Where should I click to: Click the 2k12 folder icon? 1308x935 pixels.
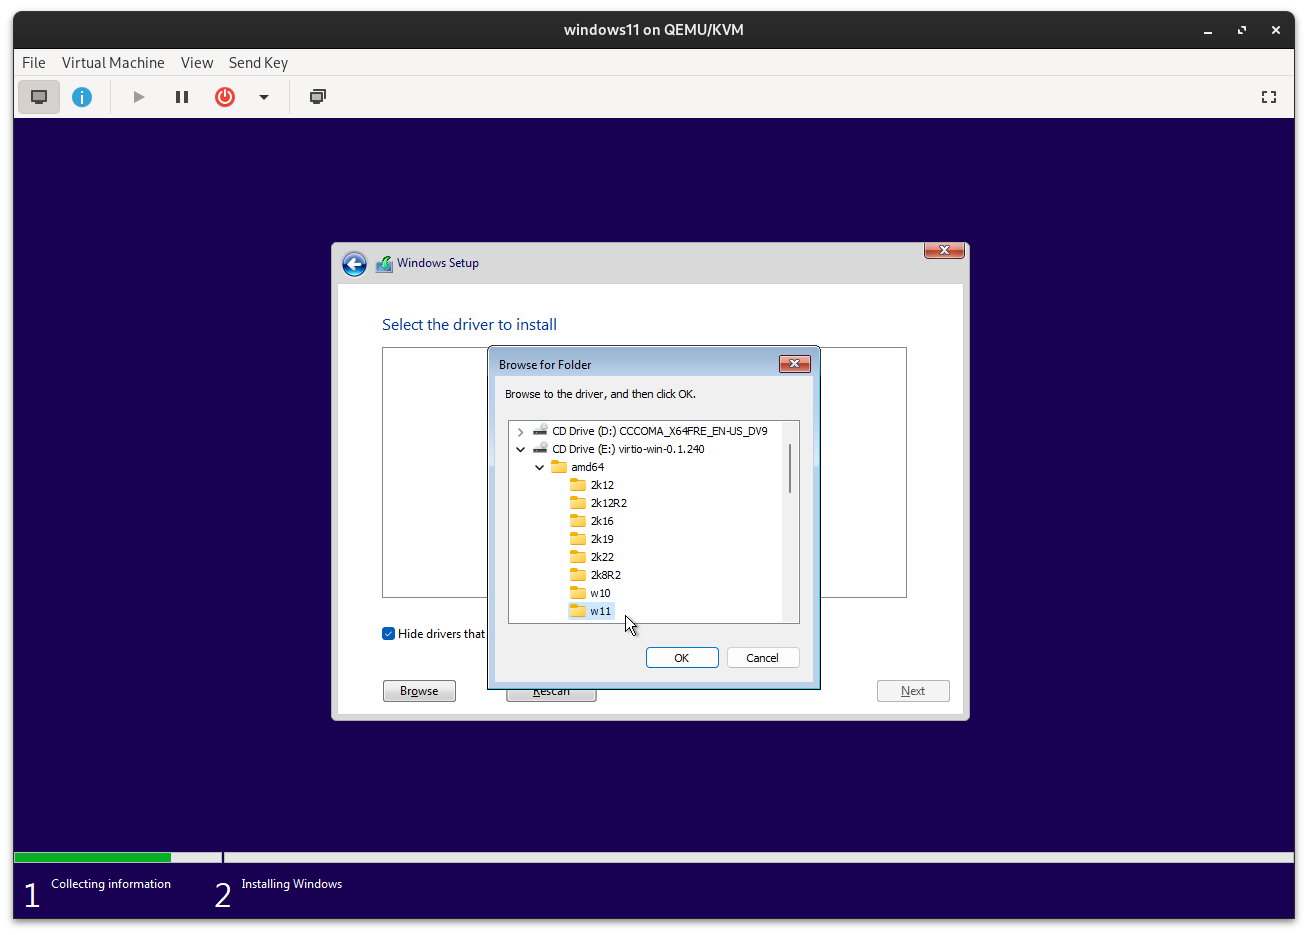tap(578, 485)
